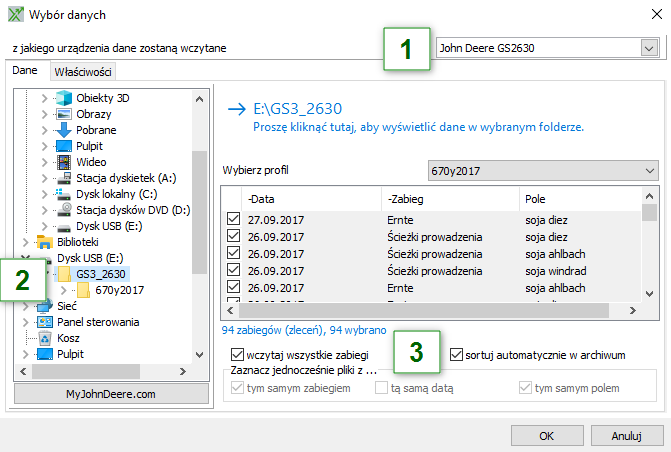This screenshot has width=671, height=452.
Task: Click data table scroll down arrow
Action: point(650,294)
